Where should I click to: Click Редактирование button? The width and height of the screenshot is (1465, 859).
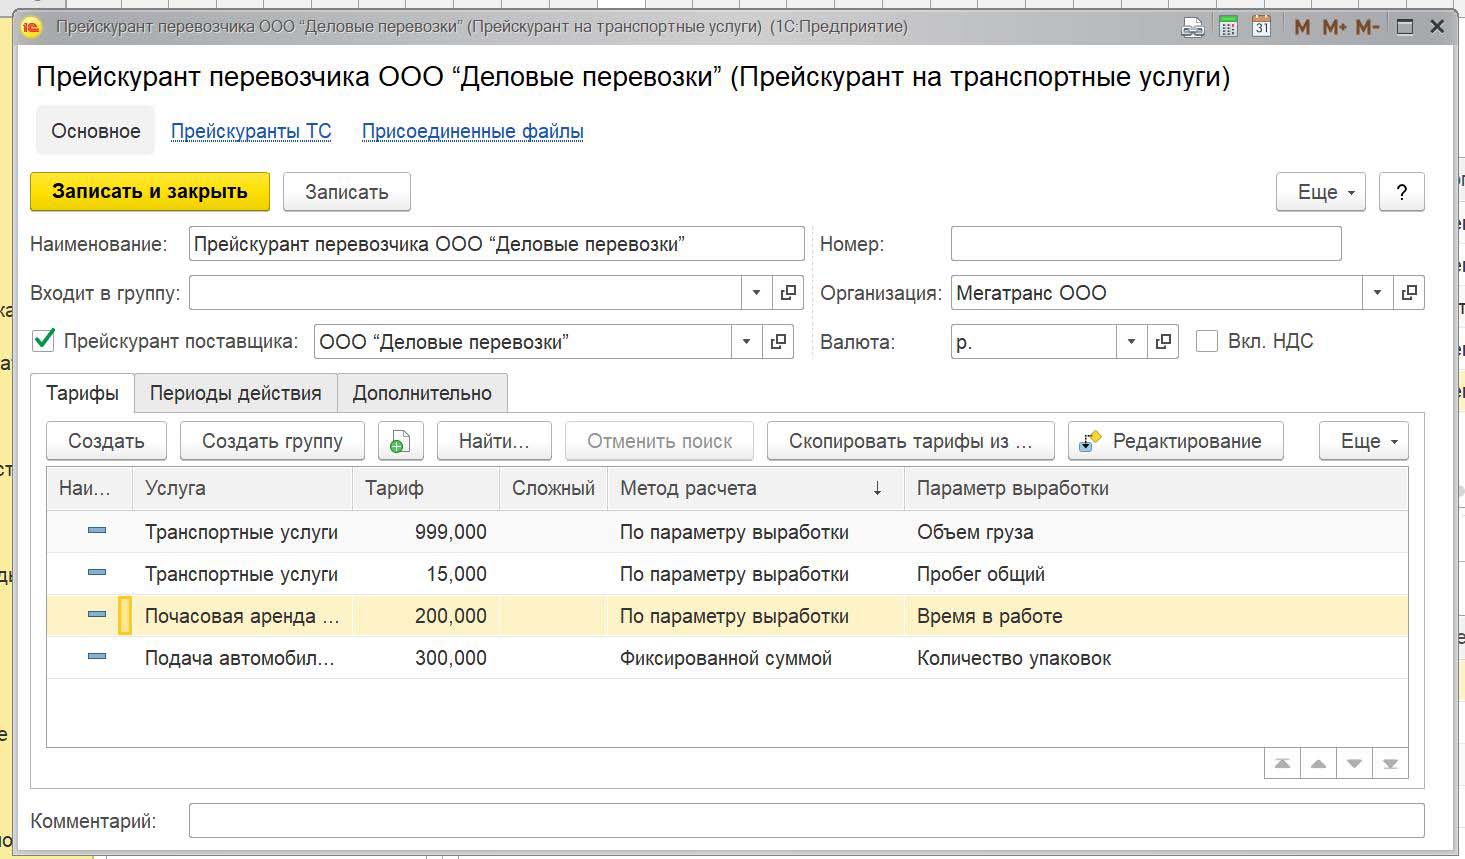pyautogui.click(x=1176, y=441)
